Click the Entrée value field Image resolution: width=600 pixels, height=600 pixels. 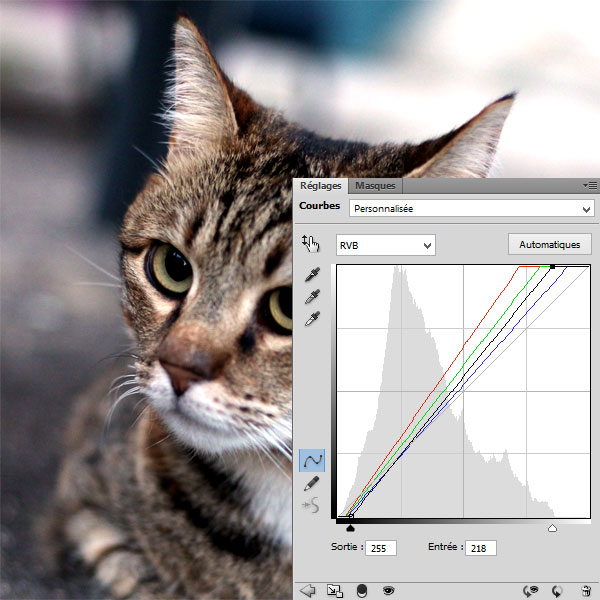(x=481, y=548)
